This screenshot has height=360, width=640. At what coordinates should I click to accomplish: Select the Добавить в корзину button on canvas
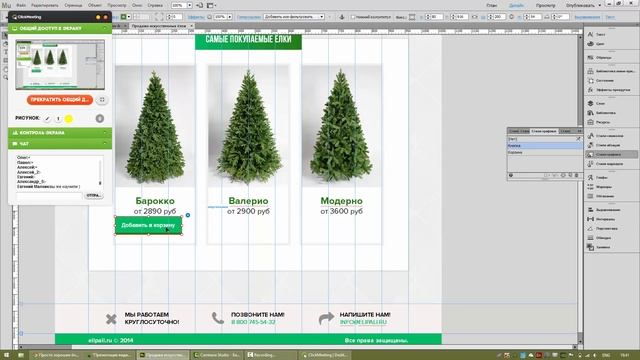click(x=149, y=225)
